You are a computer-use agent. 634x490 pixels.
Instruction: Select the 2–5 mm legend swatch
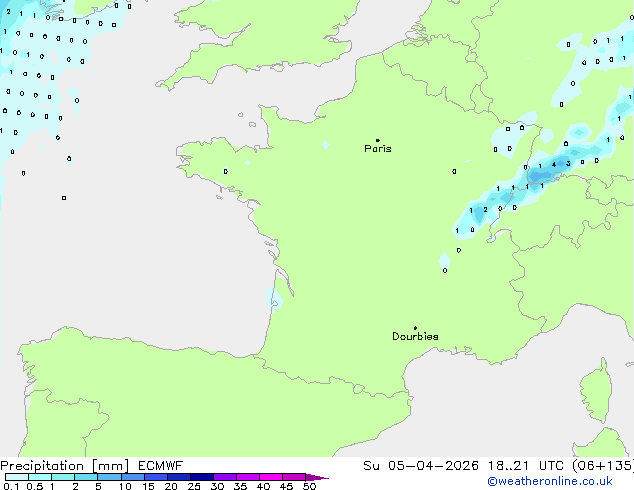pyautogui.click(x=86, y=477)
